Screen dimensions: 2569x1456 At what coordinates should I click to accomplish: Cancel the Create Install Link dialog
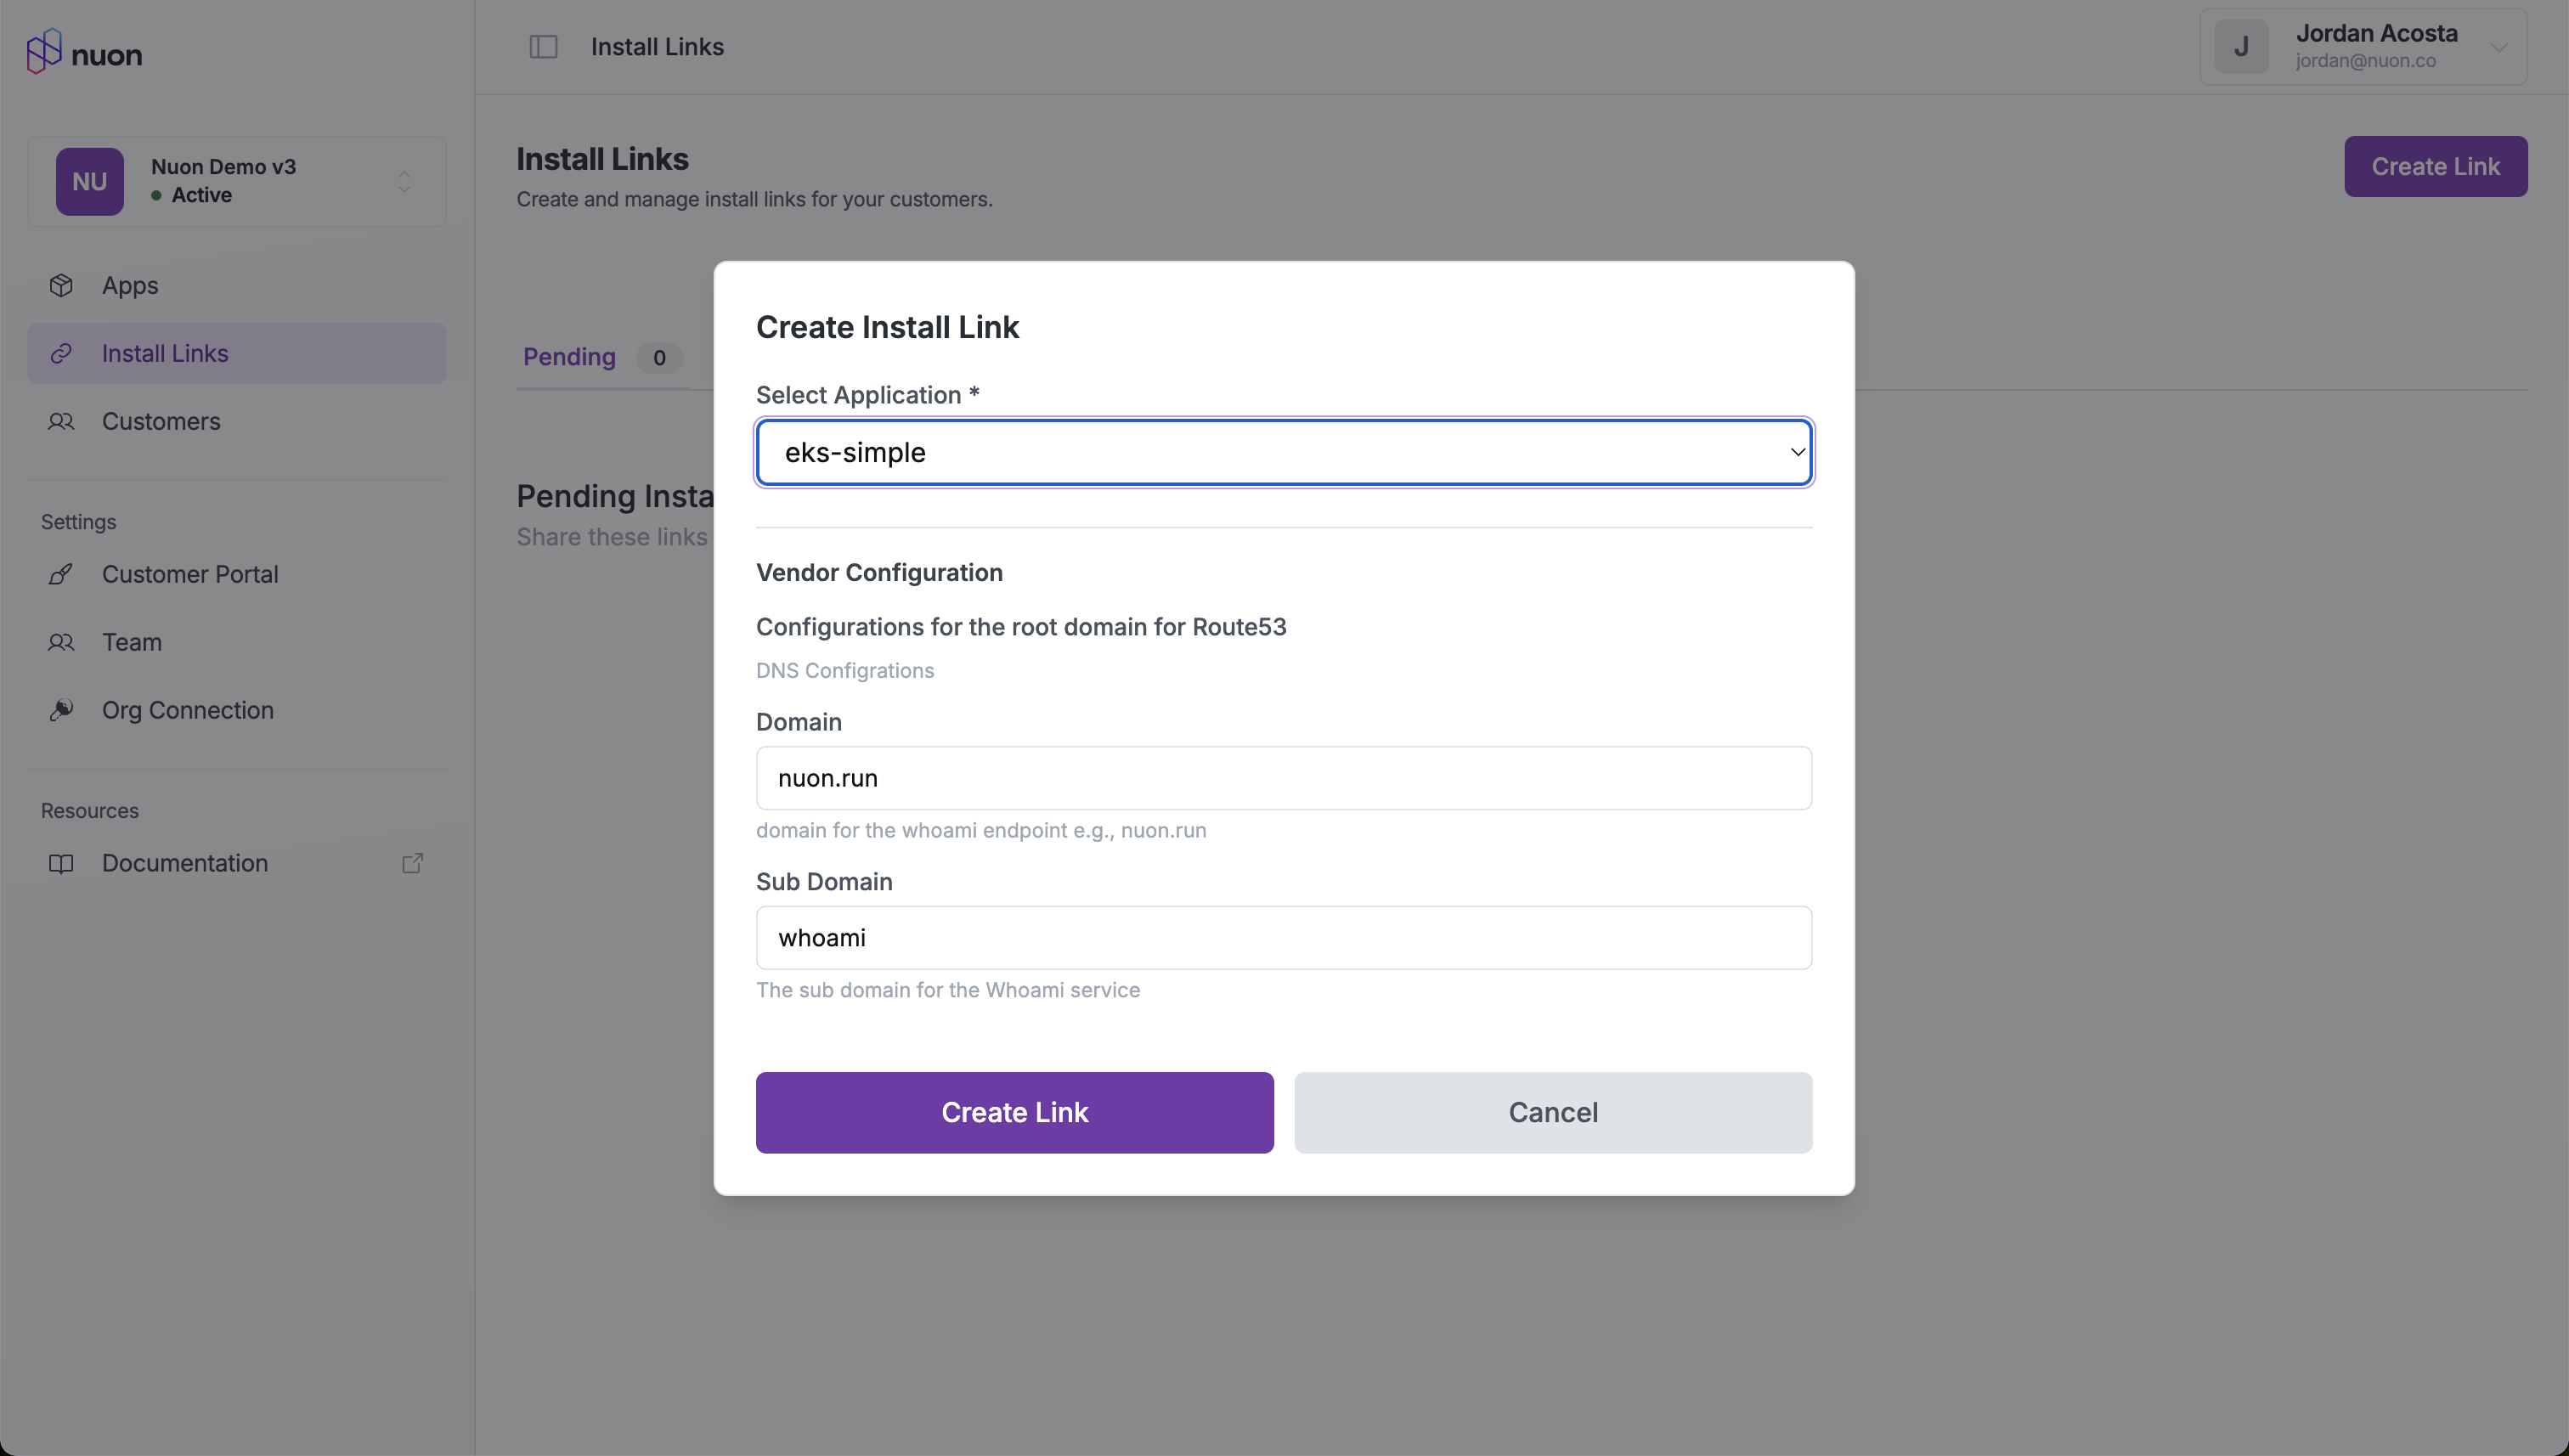(1552, 1112)
